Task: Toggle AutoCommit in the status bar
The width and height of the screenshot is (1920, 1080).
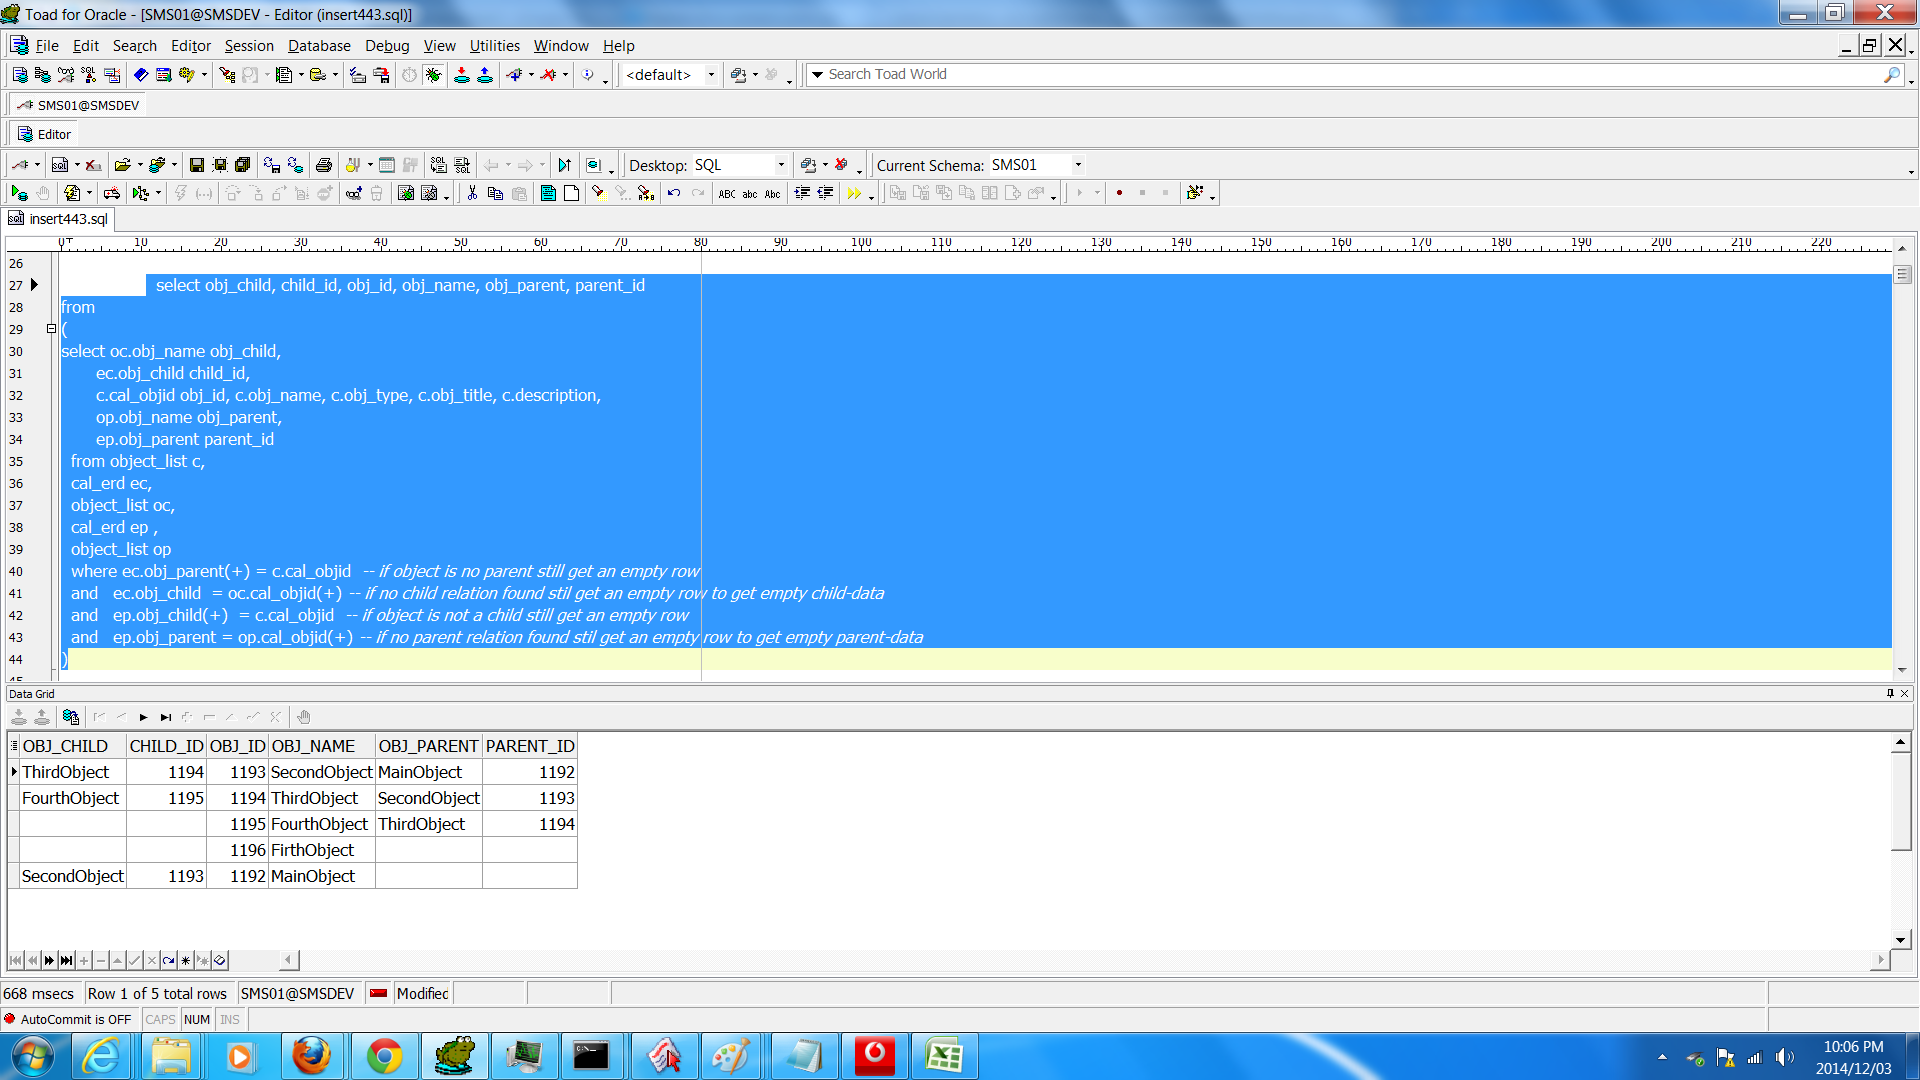Action: (x=68, y=1019)
